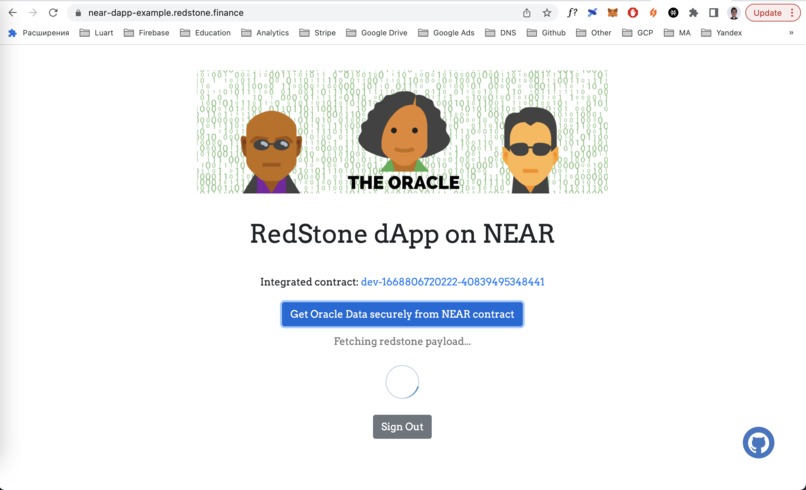Open the MetaMask fox extension

612,13
